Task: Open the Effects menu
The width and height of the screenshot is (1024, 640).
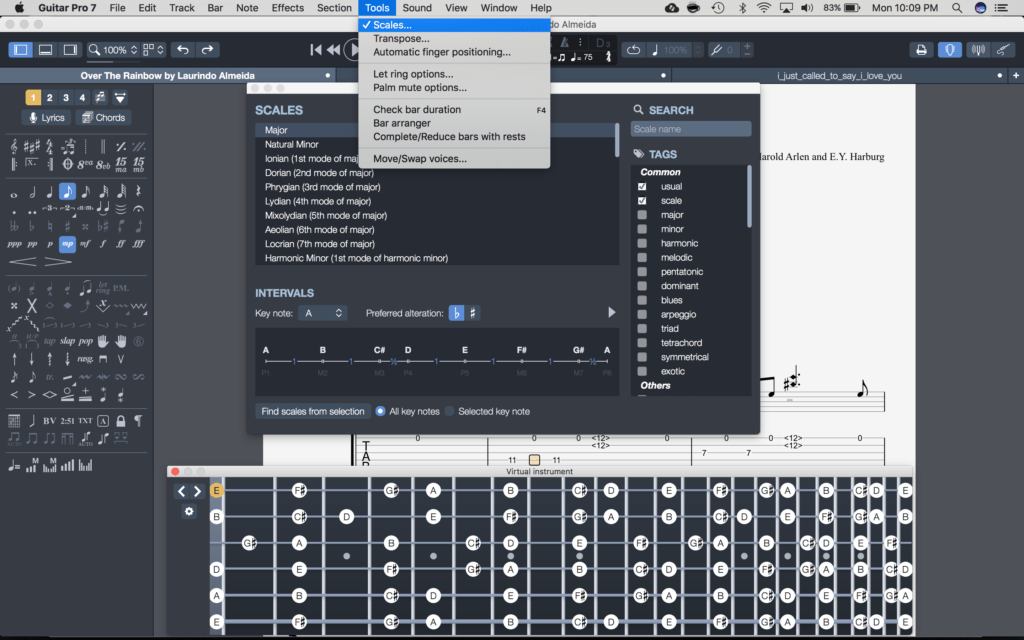Action: coord(287,8)
